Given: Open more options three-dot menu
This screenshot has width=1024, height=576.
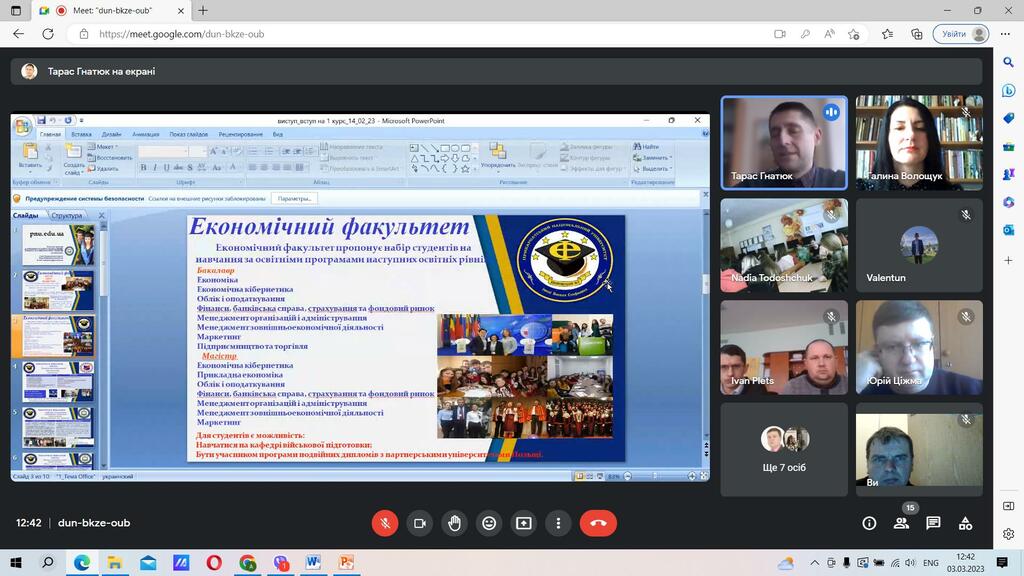Looking at the screenshot, I should [x=558, y=523].
